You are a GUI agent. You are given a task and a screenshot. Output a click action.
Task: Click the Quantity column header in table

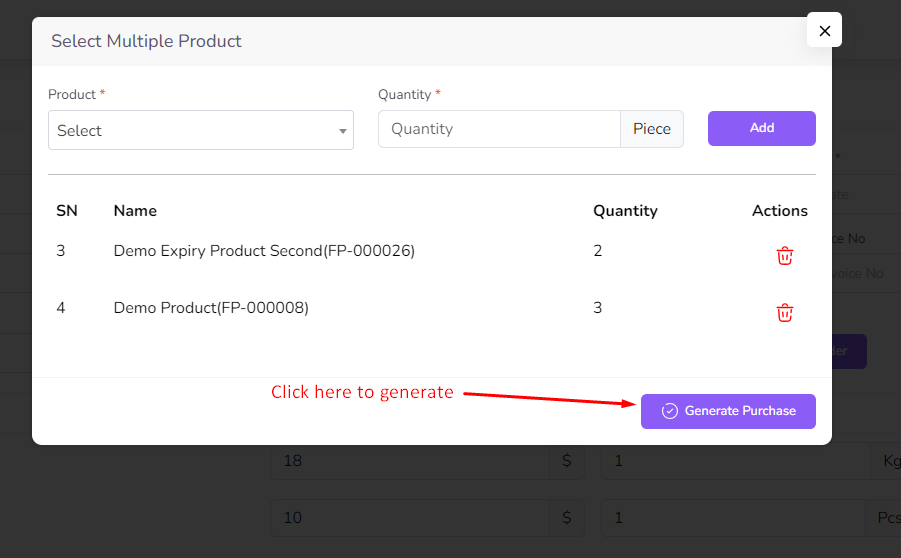point(625,211)
